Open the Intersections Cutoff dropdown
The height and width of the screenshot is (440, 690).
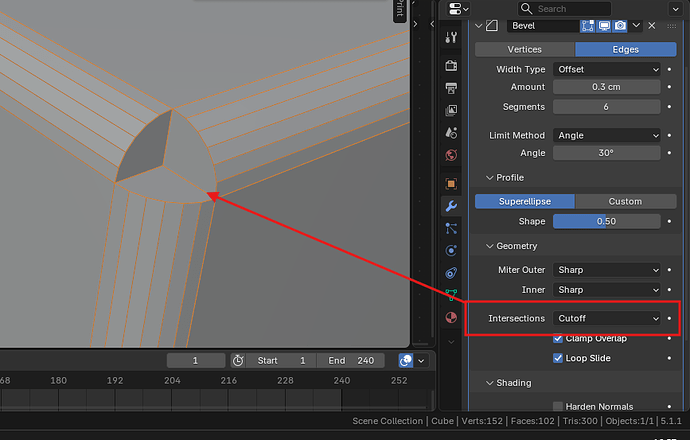[607, 318]
